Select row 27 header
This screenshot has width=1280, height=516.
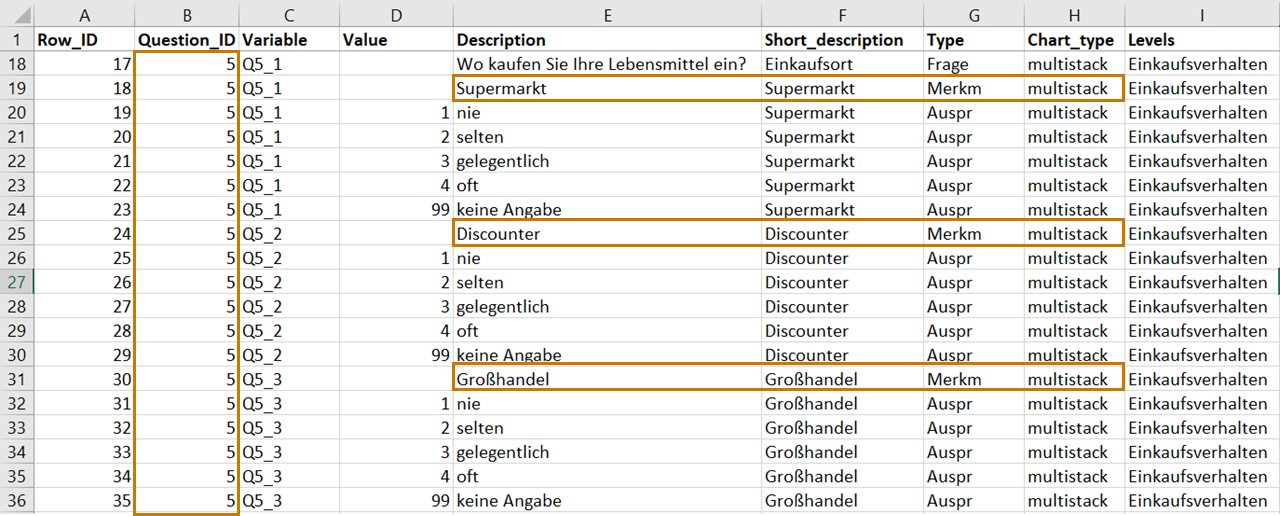(17, 282)
